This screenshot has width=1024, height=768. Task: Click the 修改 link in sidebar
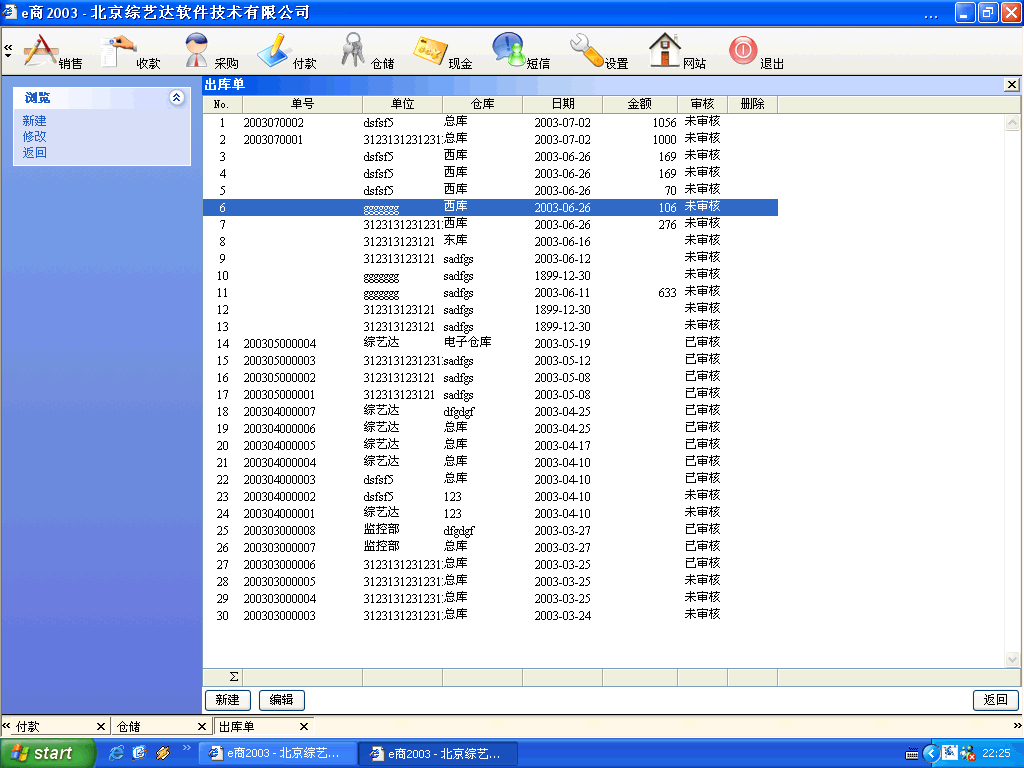coord(35,137)
